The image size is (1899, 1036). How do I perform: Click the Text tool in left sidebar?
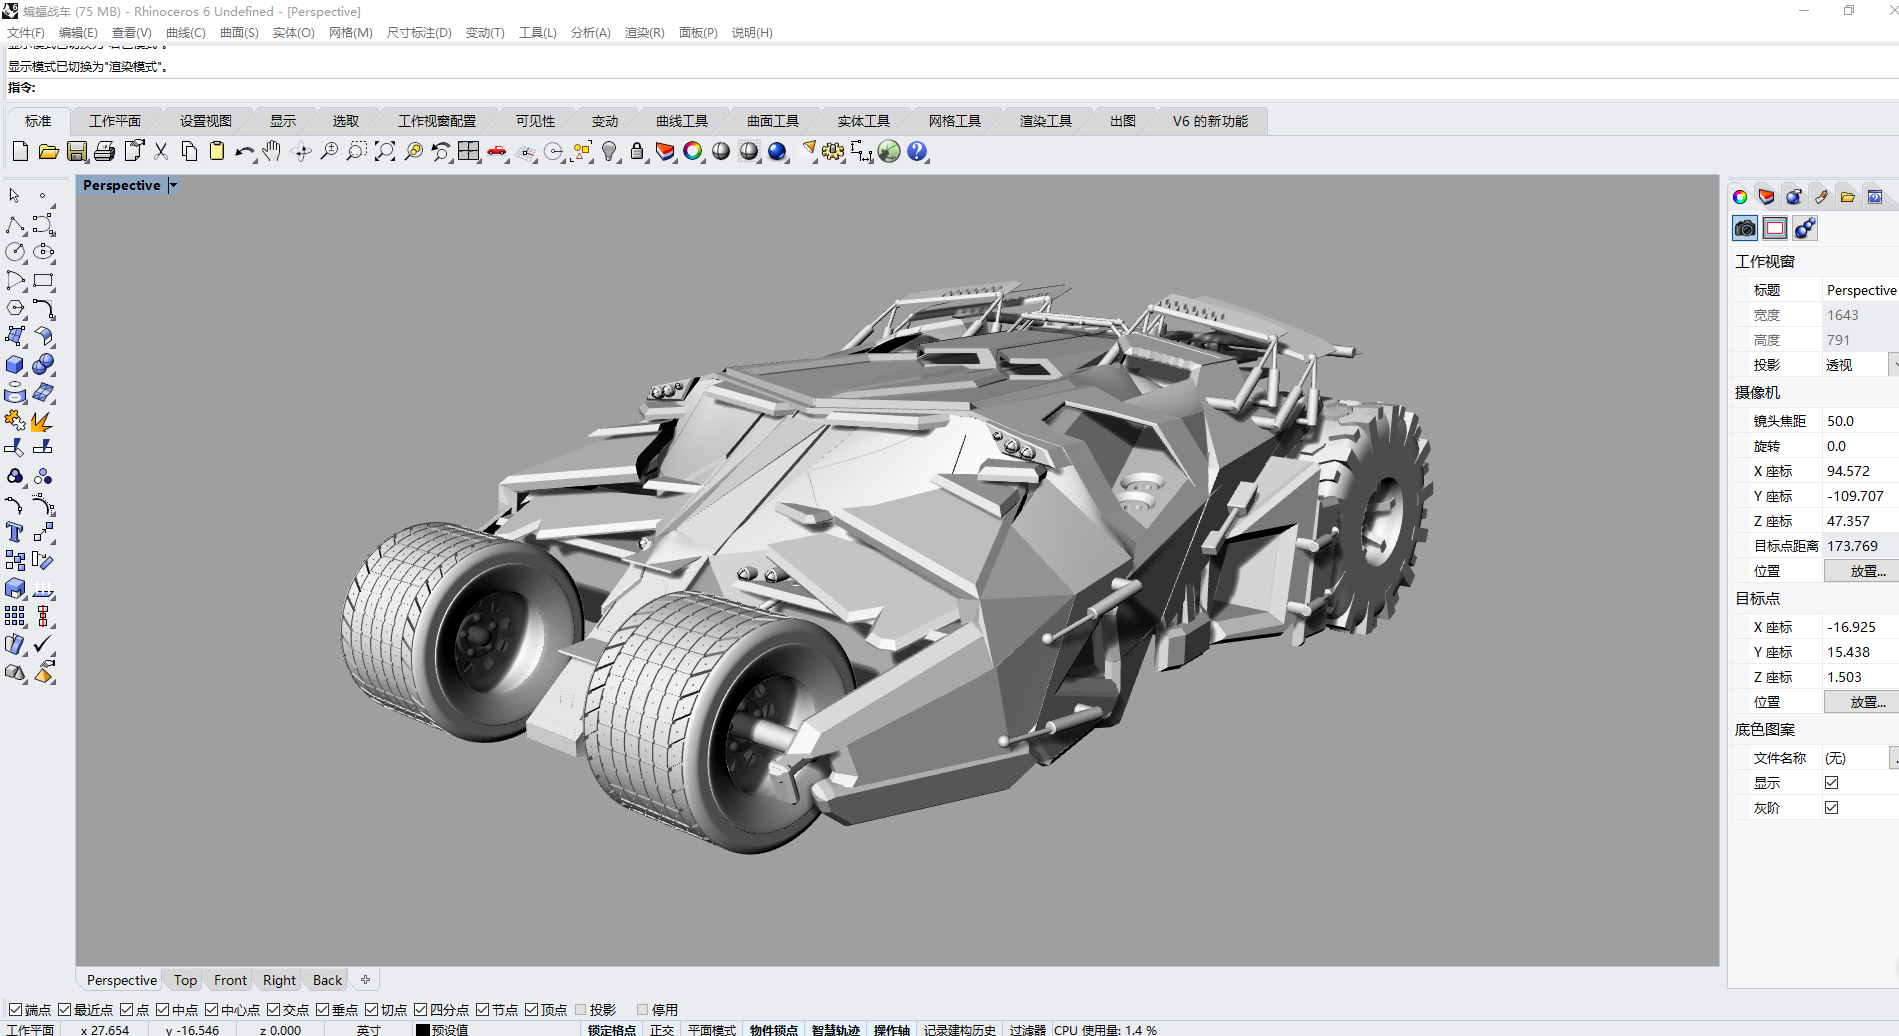click(x=15, y=533)
